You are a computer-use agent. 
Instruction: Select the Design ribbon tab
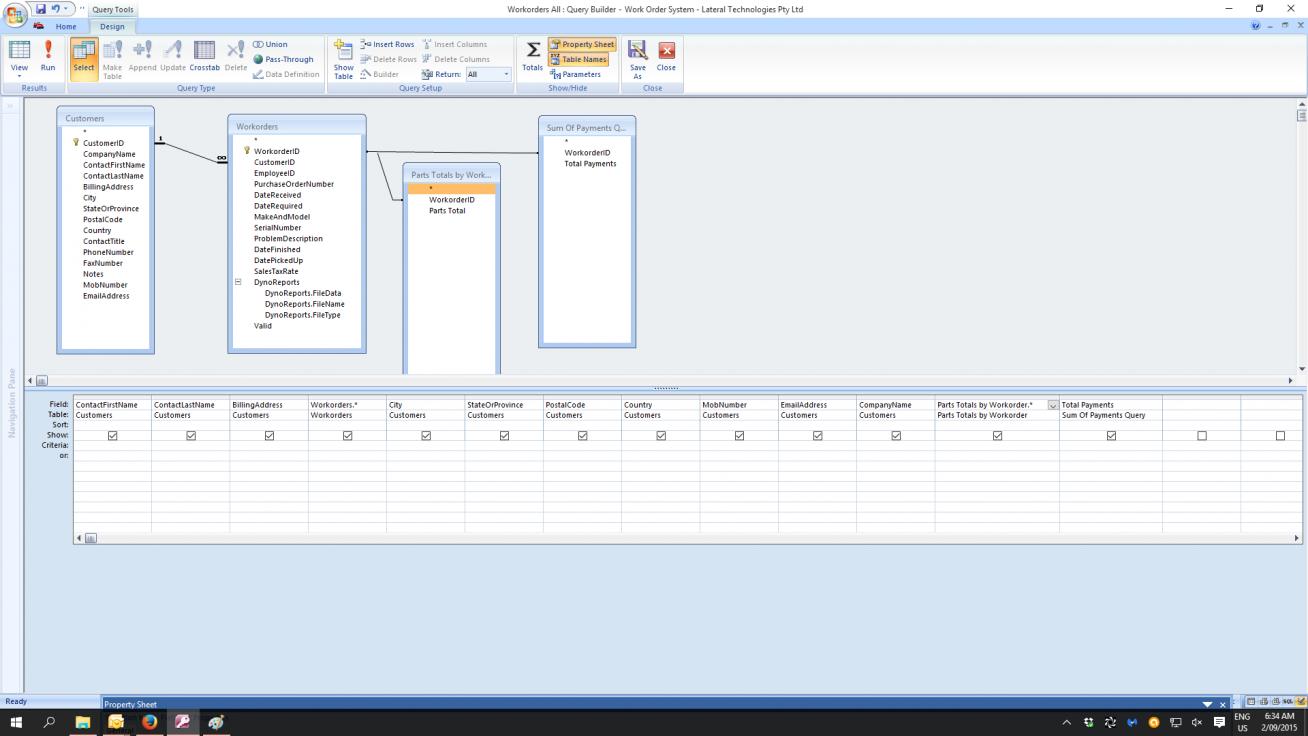[x=112, y=27]
